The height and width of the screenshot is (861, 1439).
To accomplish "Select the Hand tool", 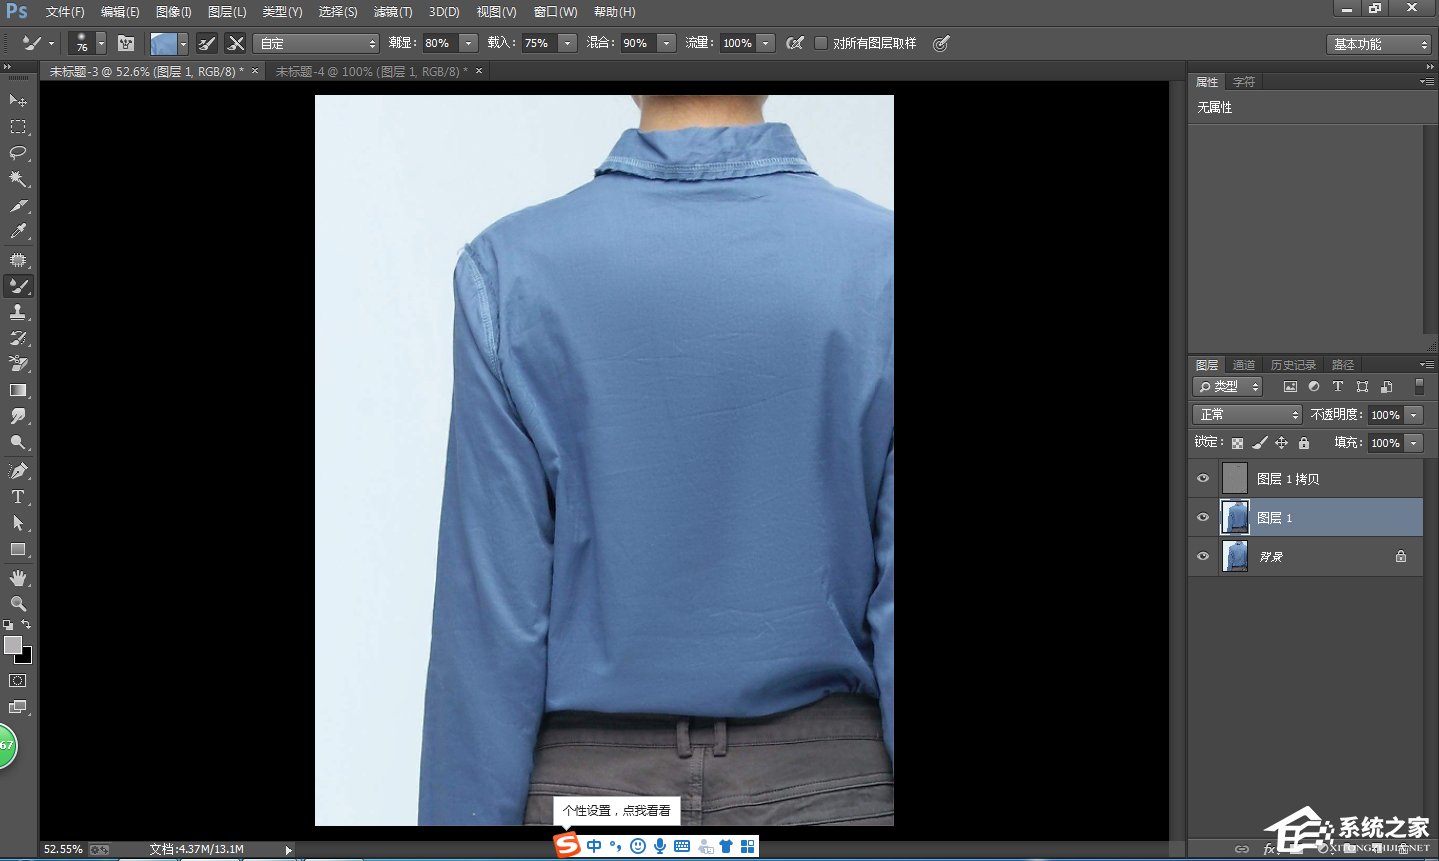I will point(18,576).
